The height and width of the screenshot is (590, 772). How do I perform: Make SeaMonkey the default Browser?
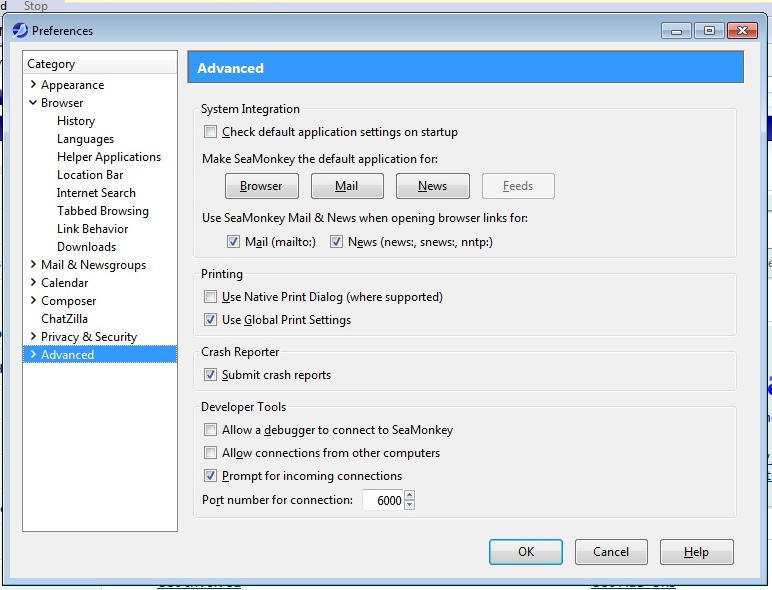[x=261, y=186]
